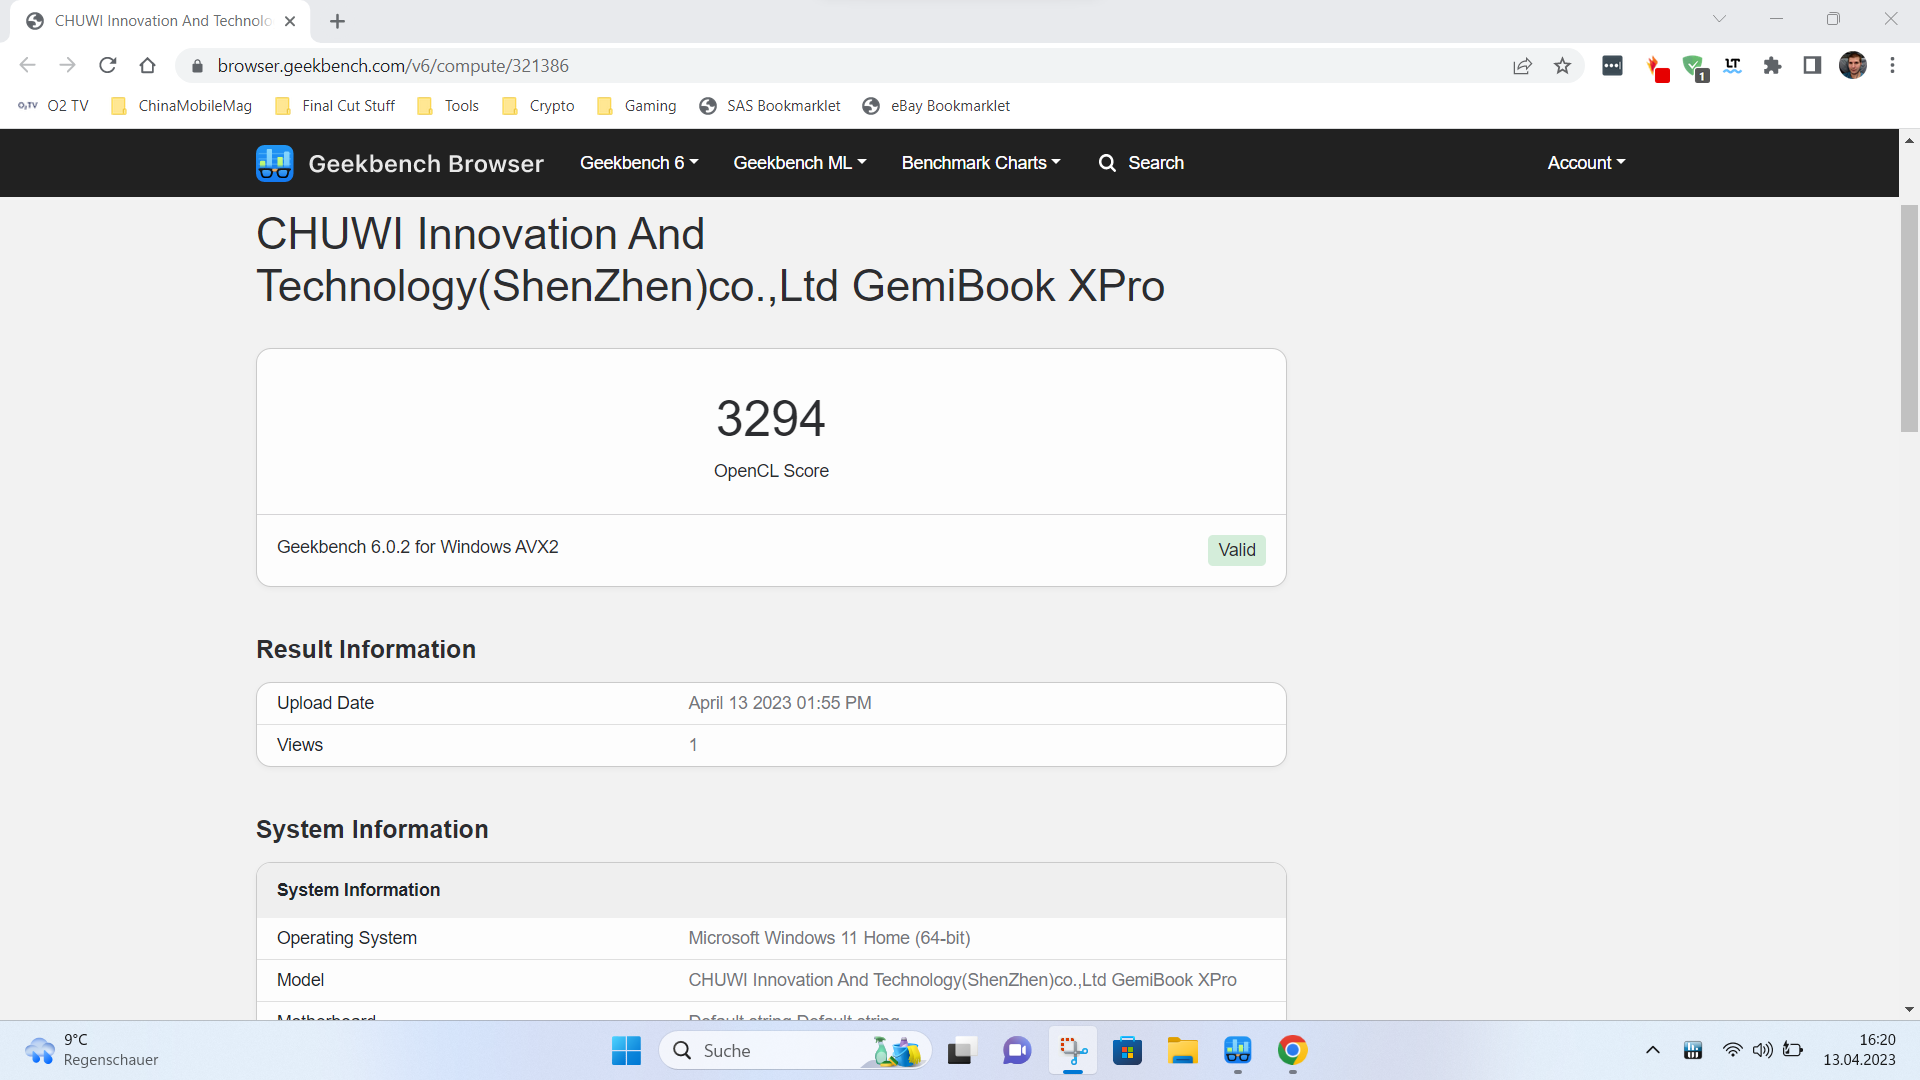The width and height of the screenshot is (1920, 1080).
Task: Open the Chrome three-dot menu
Action: tap(1892, 66)
